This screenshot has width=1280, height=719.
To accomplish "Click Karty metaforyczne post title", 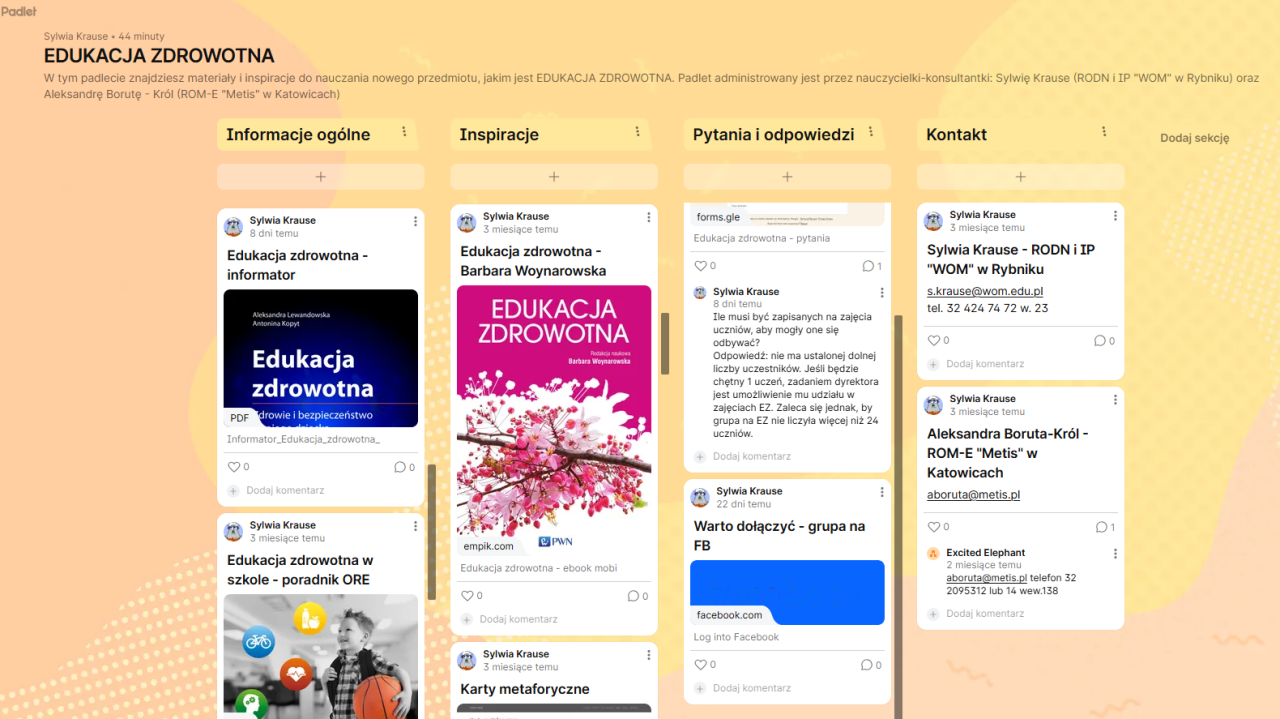I will [525, 689].
